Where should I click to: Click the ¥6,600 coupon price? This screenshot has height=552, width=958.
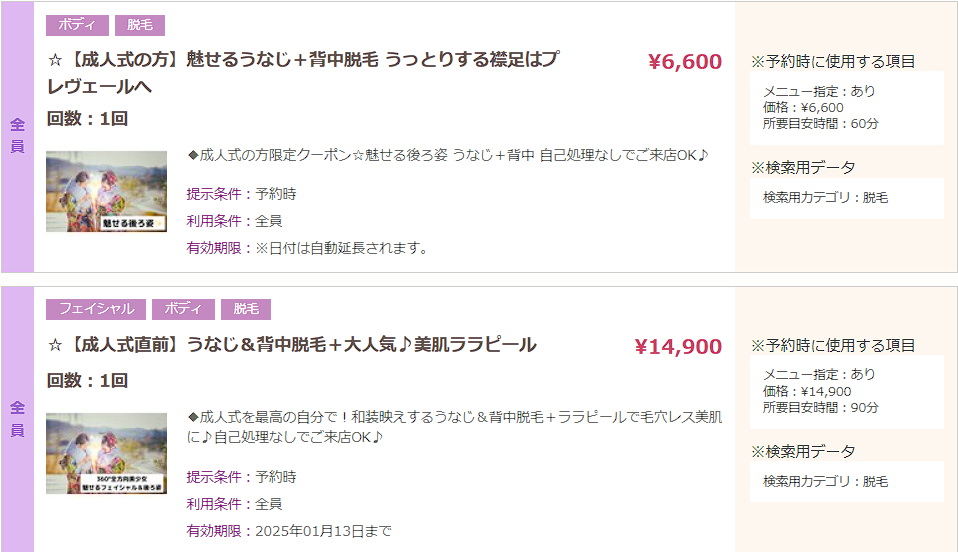pyautogui.click(x=685, y=62)
